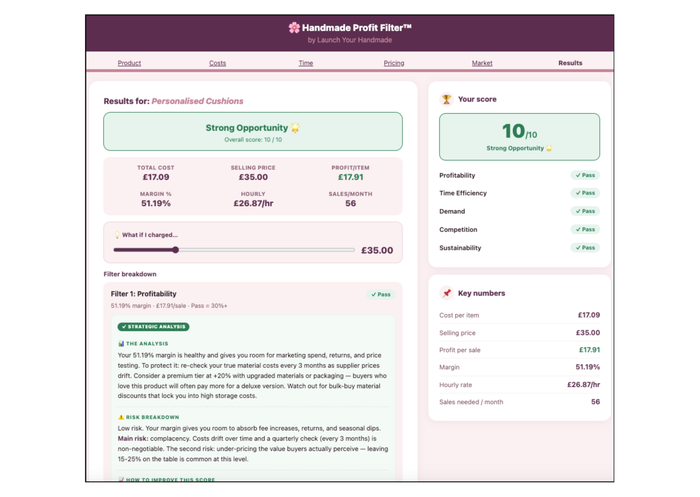The image size is (700, 497).
Task: Click the warning icon next to Risk Breakdown
Action: (x=121, y=417)
